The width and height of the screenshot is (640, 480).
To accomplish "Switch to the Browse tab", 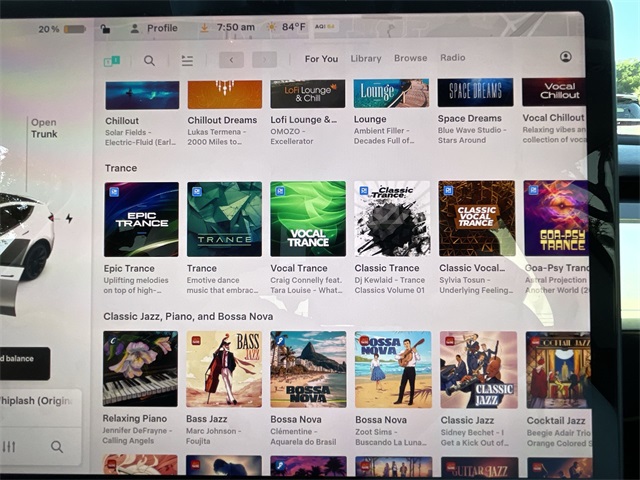I will pyautogui.click(x=411, y=58).
